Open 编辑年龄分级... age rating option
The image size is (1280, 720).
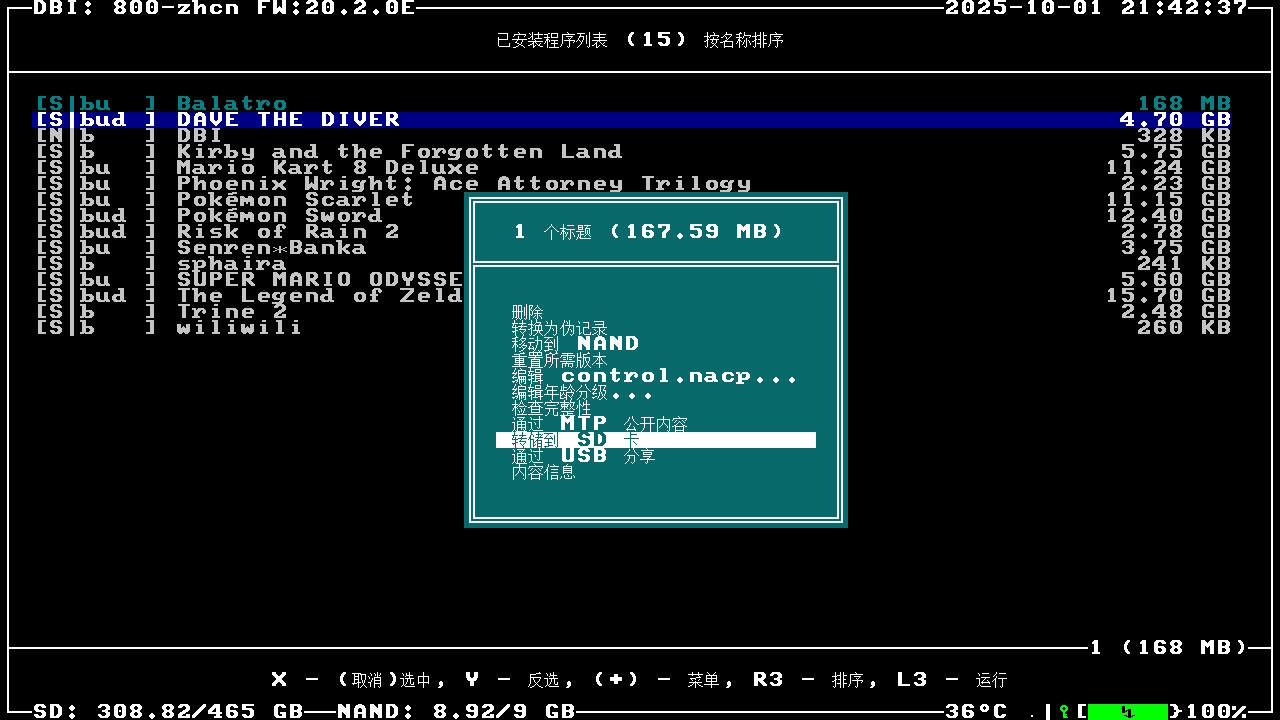581,392
